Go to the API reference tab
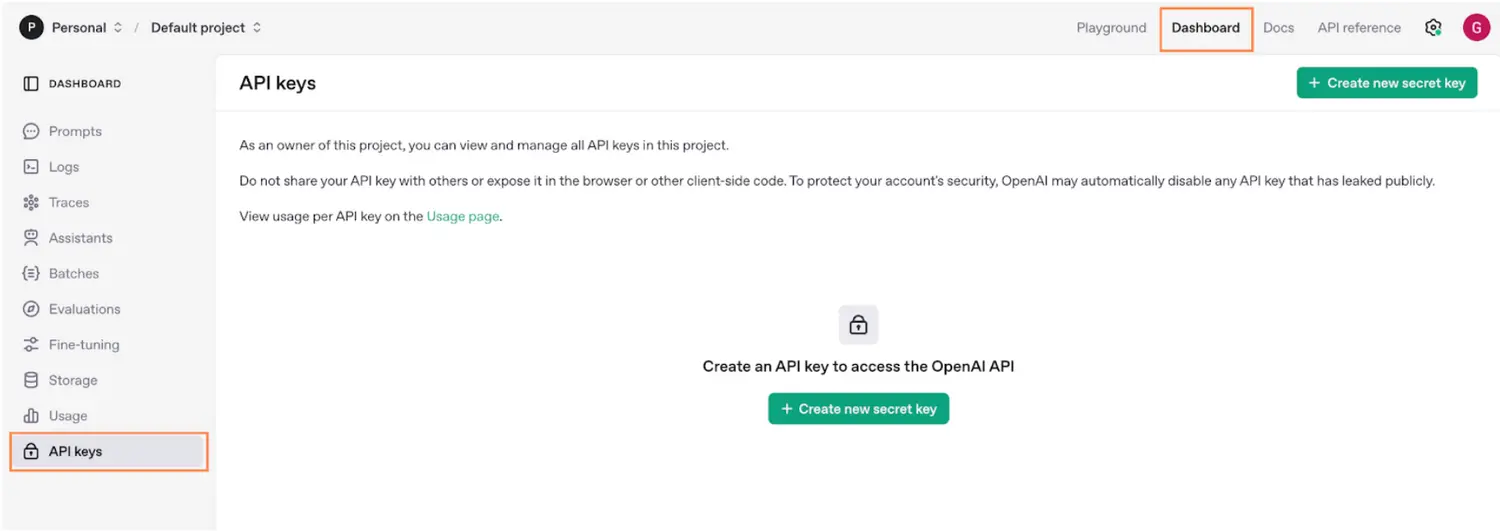Image resolution: width=1500 pixels, height=531 pixels. [x=1359, y=28]
